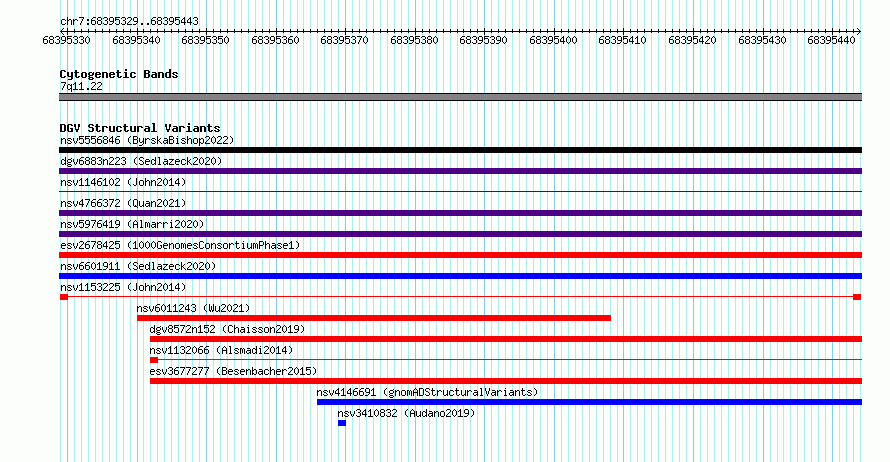
Task: Open nsv6601911 (Sedlazeck2020) variant label
Action: pyautogui.click(x=138, y=266)
